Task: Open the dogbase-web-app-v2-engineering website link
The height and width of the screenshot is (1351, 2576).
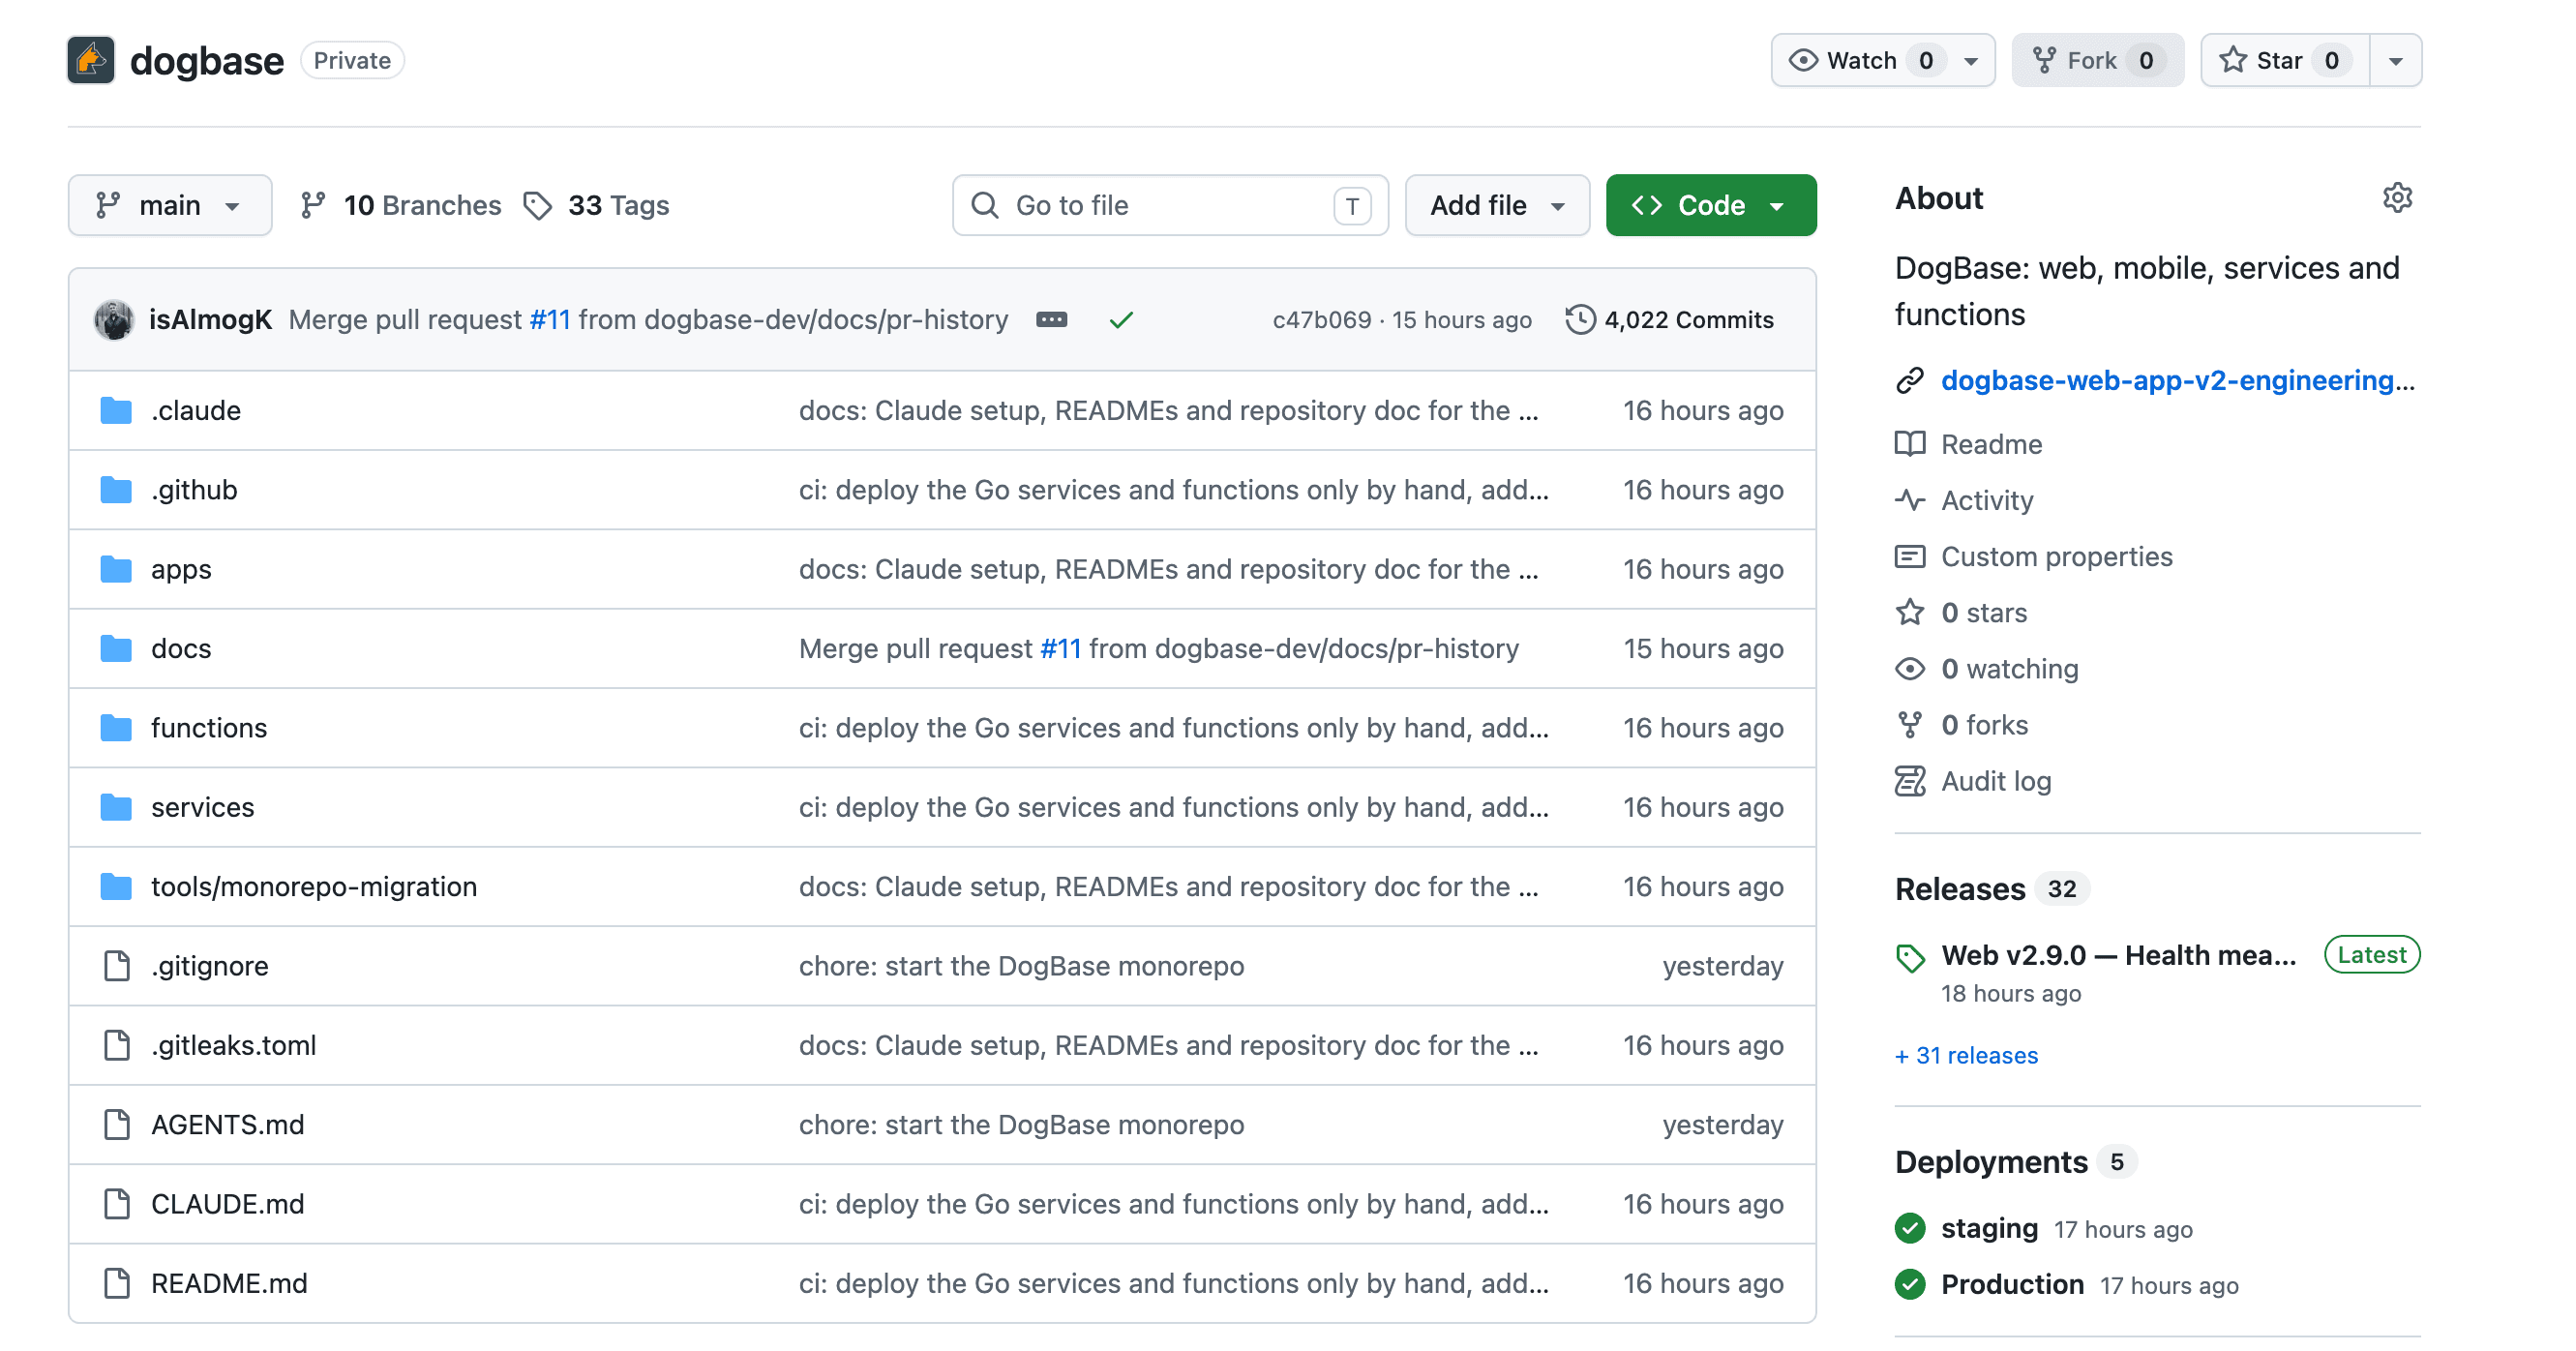Action: point(2177,380)
